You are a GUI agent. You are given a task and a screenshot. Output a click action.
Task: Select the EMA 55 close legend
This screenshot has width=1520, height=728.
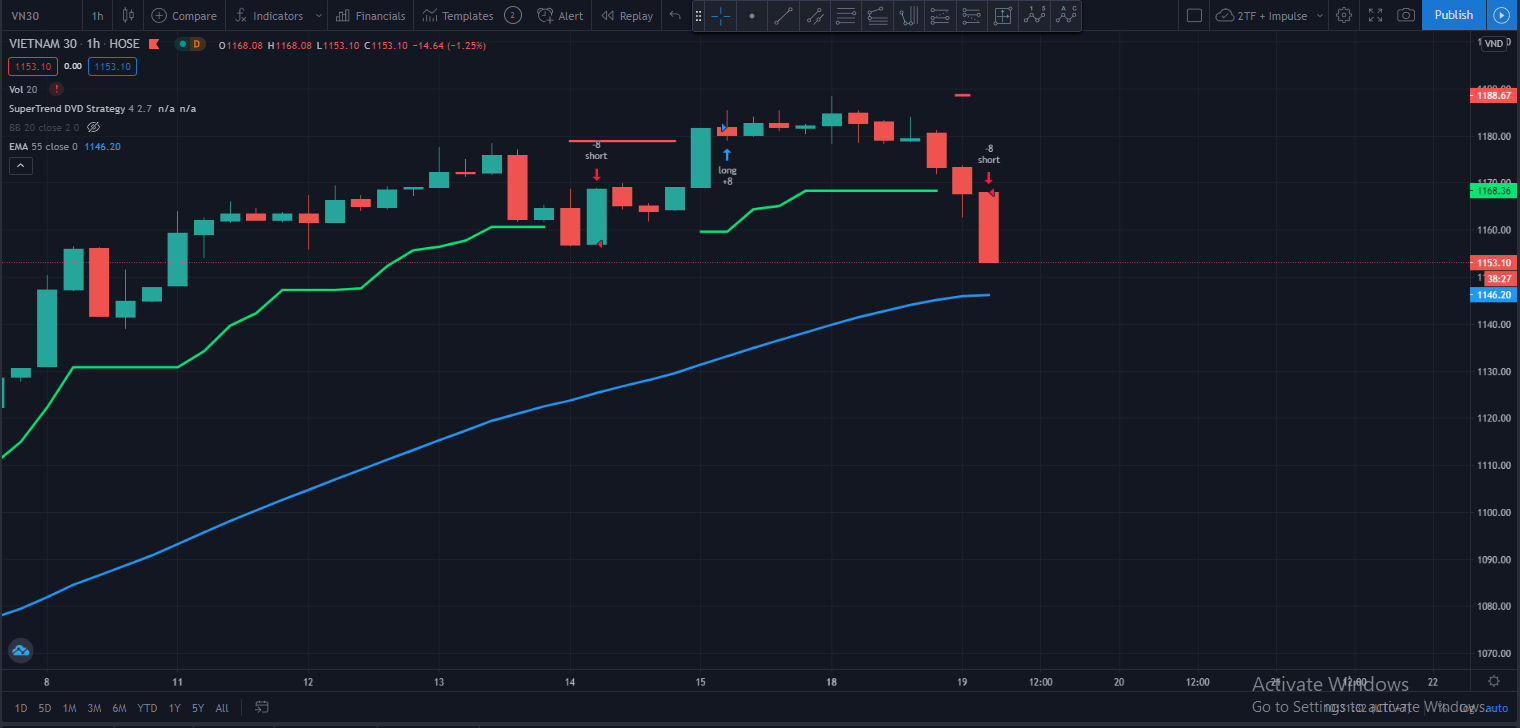click(43, 146)
